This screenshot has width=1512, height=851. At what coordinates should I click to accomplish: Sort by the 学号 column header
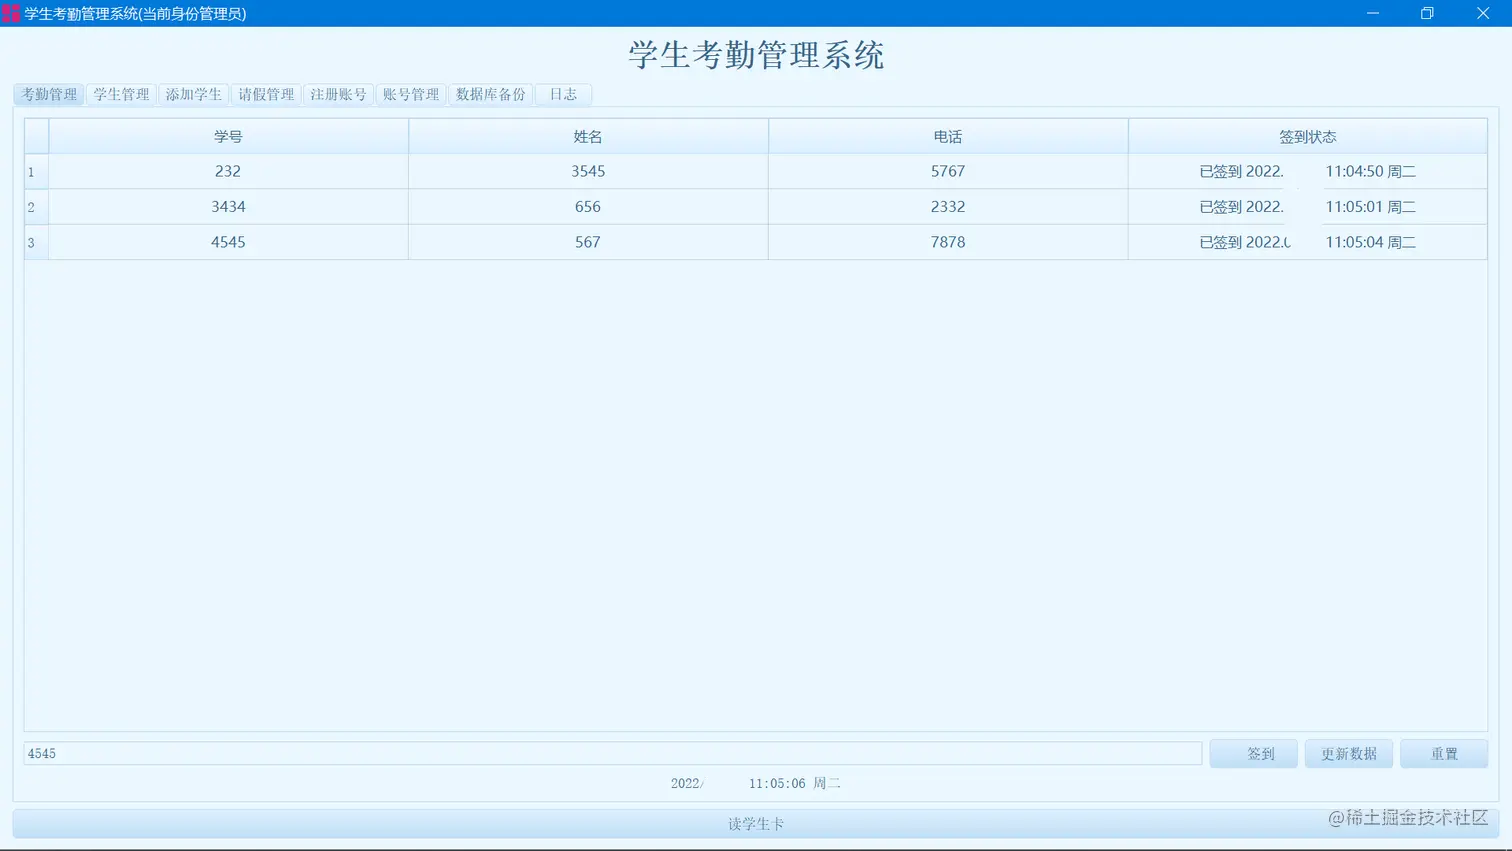tap(228, 136)
